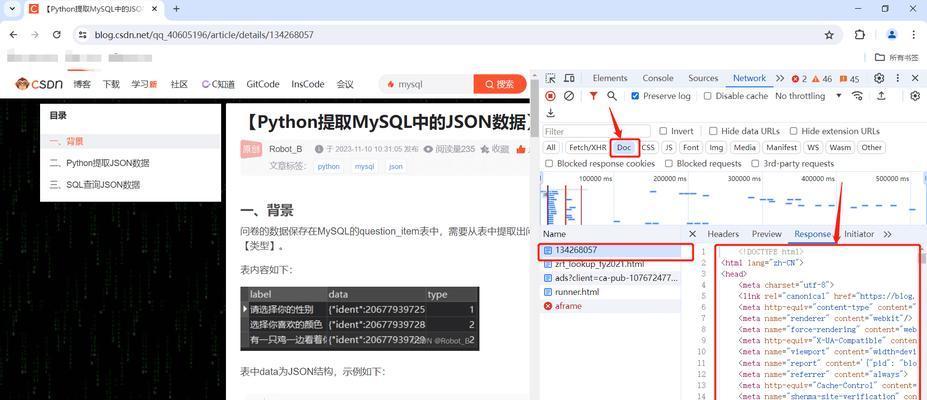Open the GitCode nav link
Screen dimensions: 927x400
click(x=262, y=84)
